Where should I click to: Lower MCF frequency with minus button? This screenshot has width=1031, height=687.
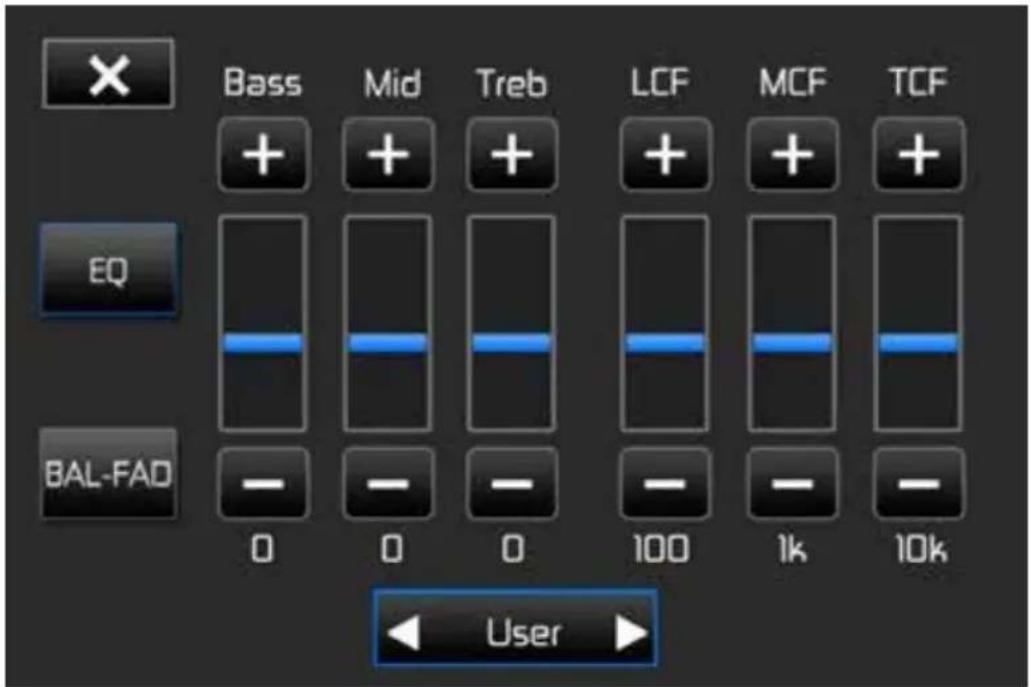coord(792,484)
